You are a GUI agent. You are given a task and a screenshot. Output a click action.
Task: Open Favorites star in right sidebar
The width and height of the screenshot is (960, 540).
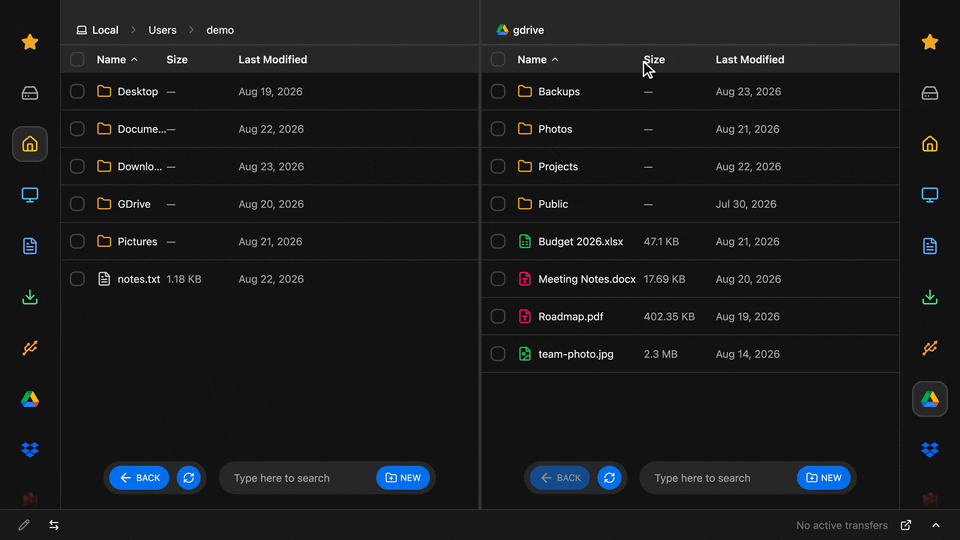click(930, 42)
